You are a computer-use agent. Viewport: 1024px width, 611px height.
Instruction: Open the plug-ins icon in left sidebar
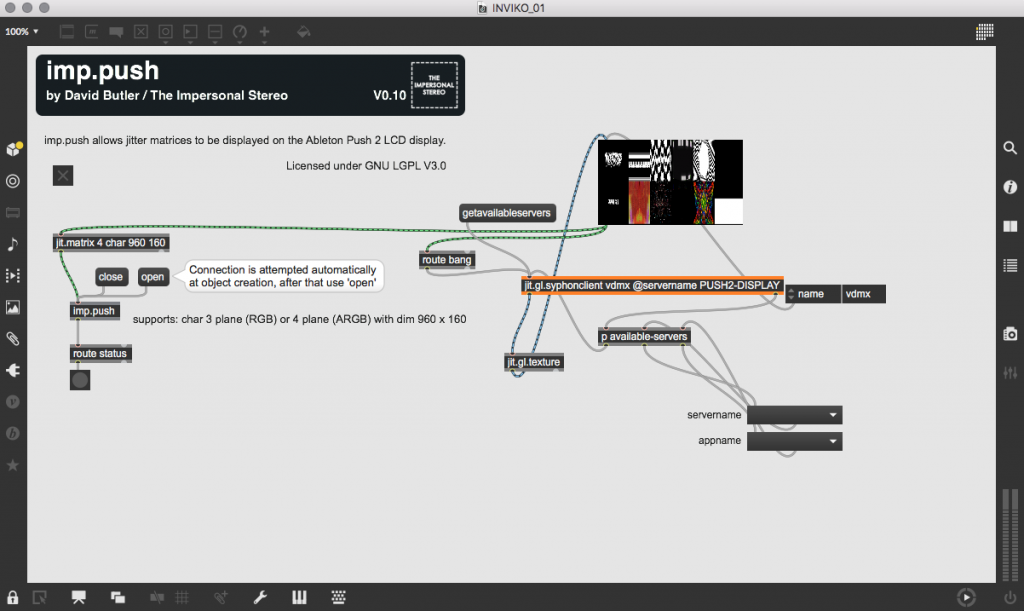pos(12,370)
